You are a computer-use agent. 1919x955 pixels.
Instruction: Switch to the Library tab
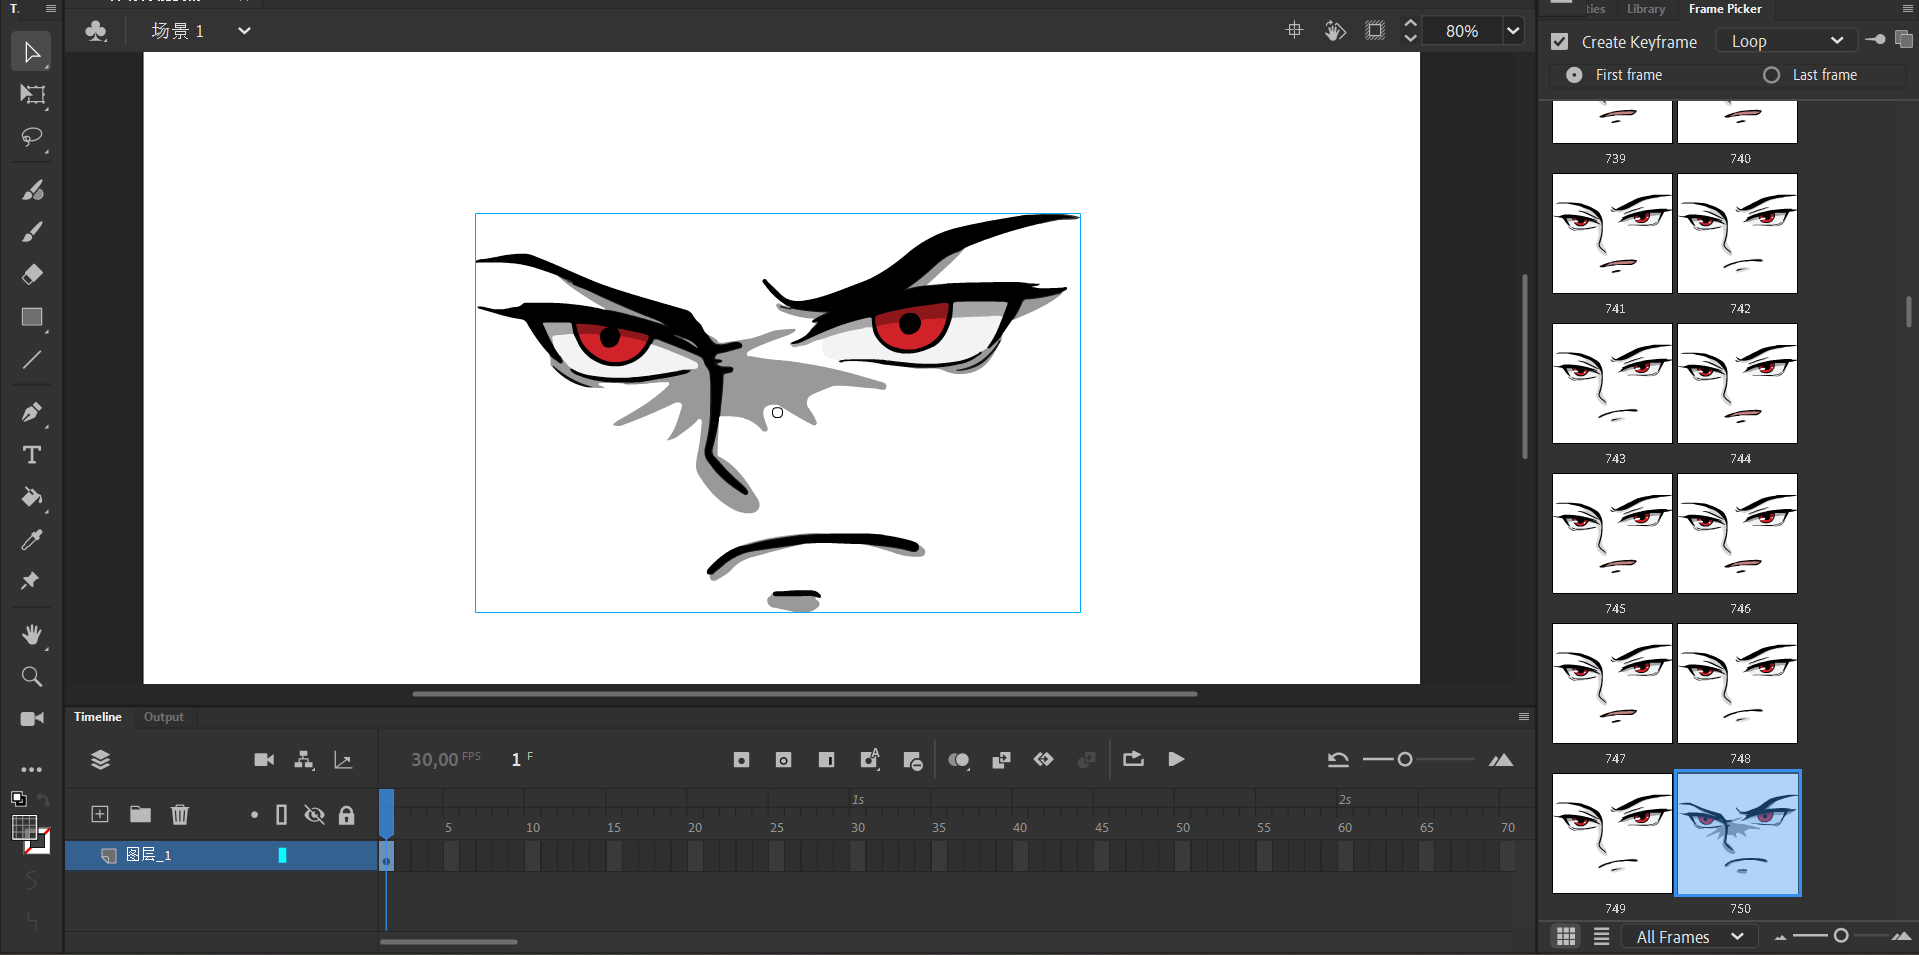tap(1645, 9)
